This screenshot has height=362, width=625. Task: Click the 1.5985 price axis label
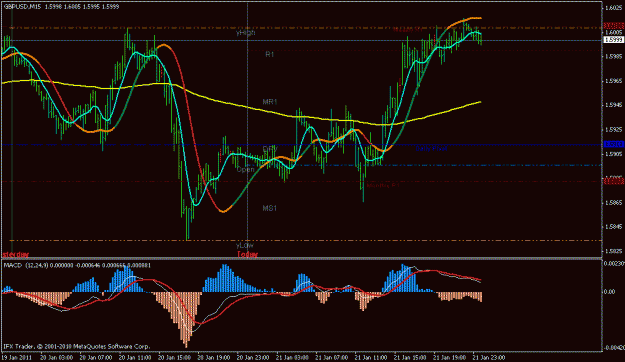613,57
